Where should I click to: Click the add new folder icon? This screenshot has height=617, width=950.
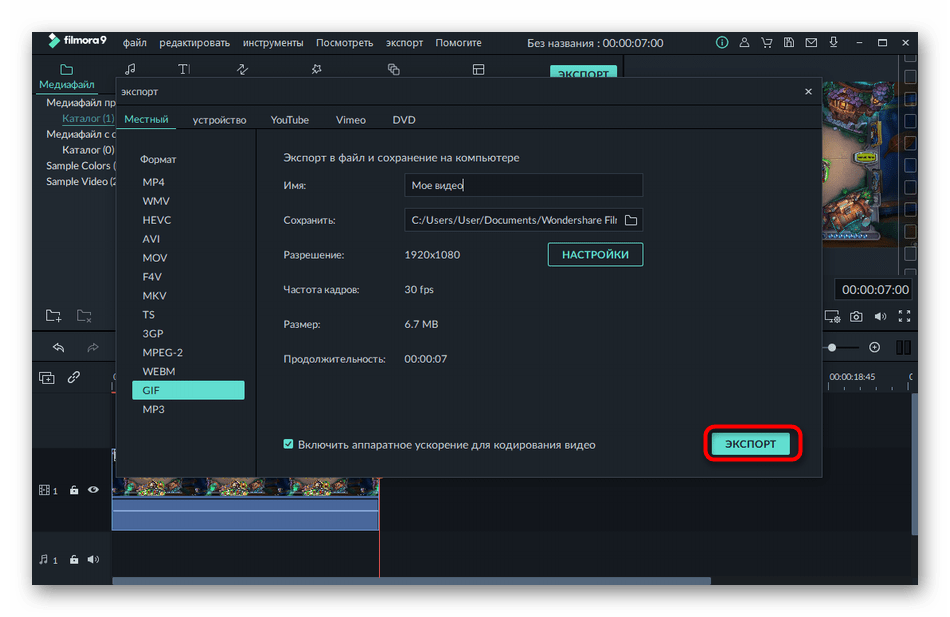pos(53,316)
